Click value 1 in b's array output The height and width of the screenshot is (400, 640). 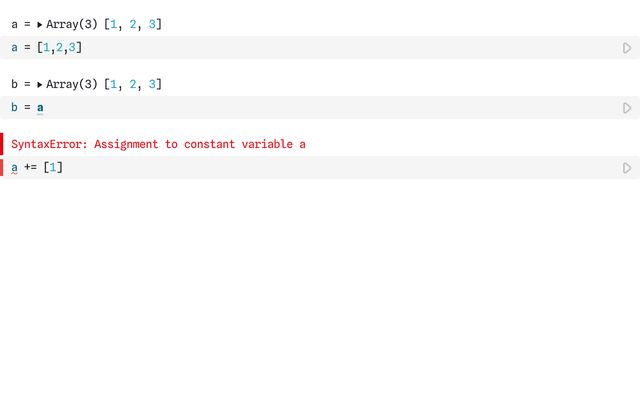point(113,84)
